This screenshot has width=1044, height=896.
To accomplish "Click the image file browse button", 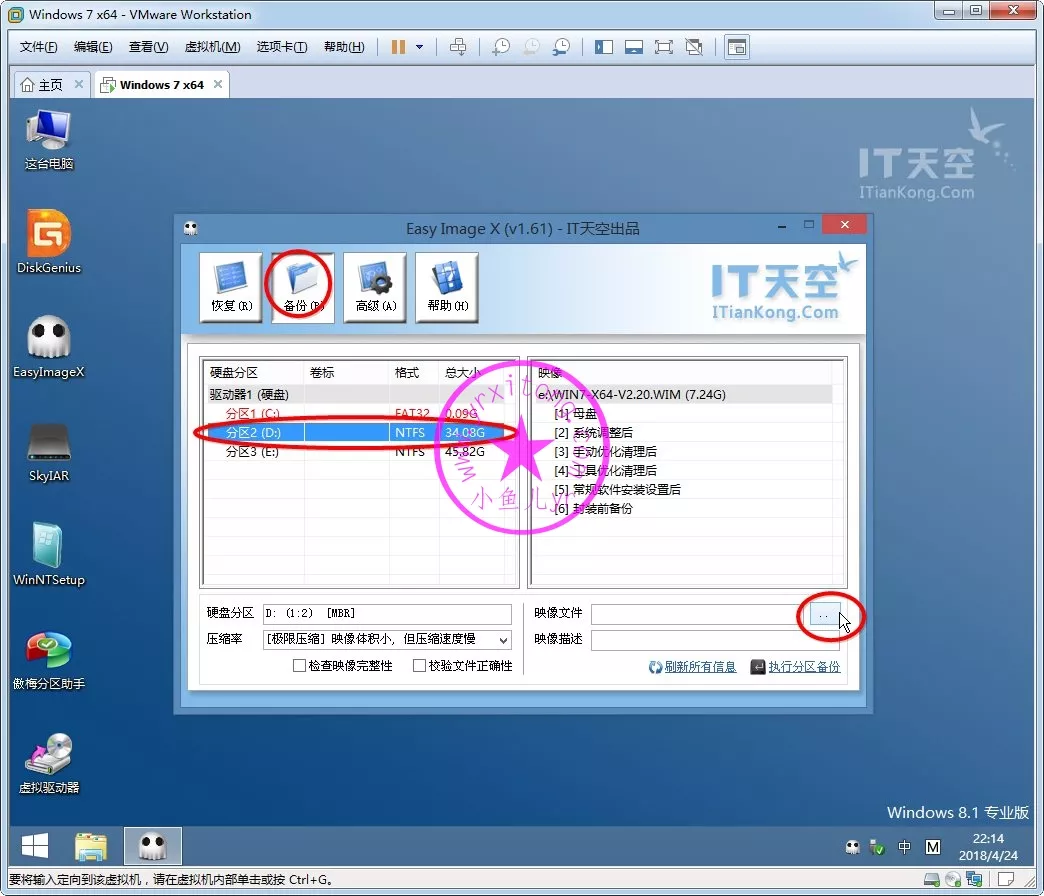I will [x=823, y=614].
